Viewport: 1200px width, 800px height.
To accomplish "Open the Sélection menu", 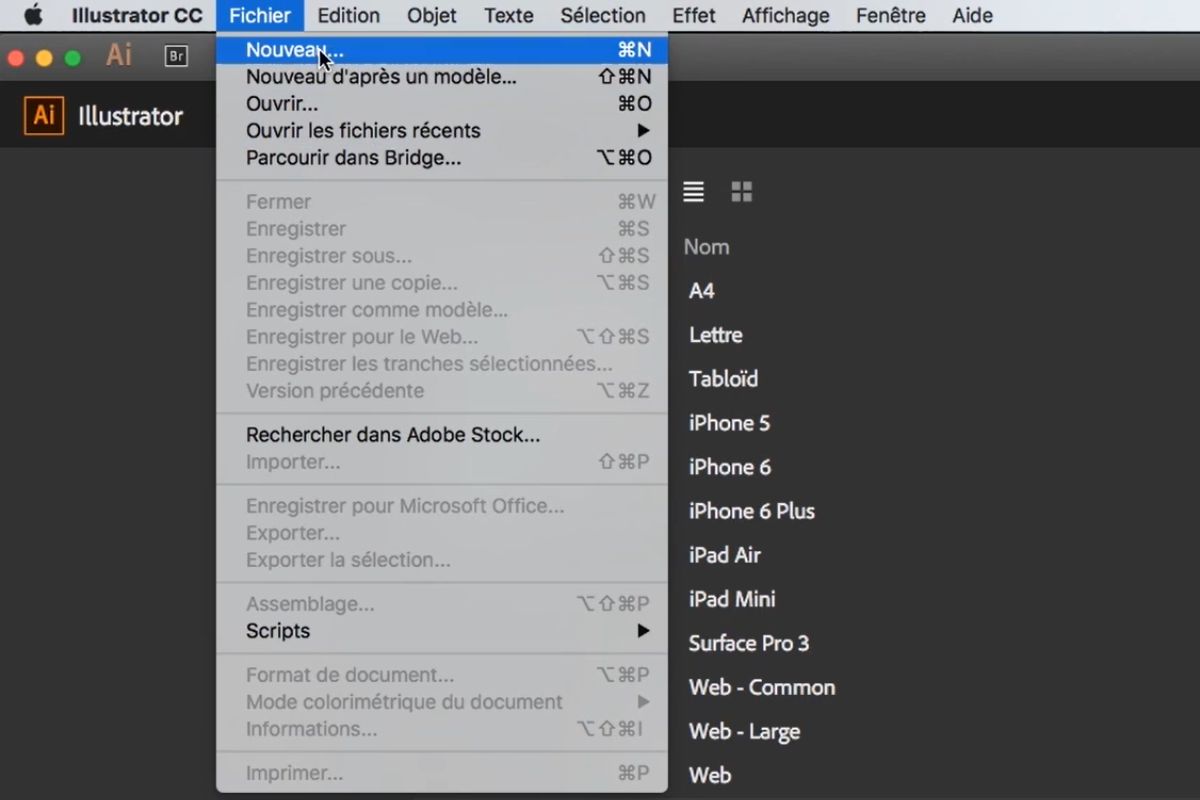I will [603, 15].
